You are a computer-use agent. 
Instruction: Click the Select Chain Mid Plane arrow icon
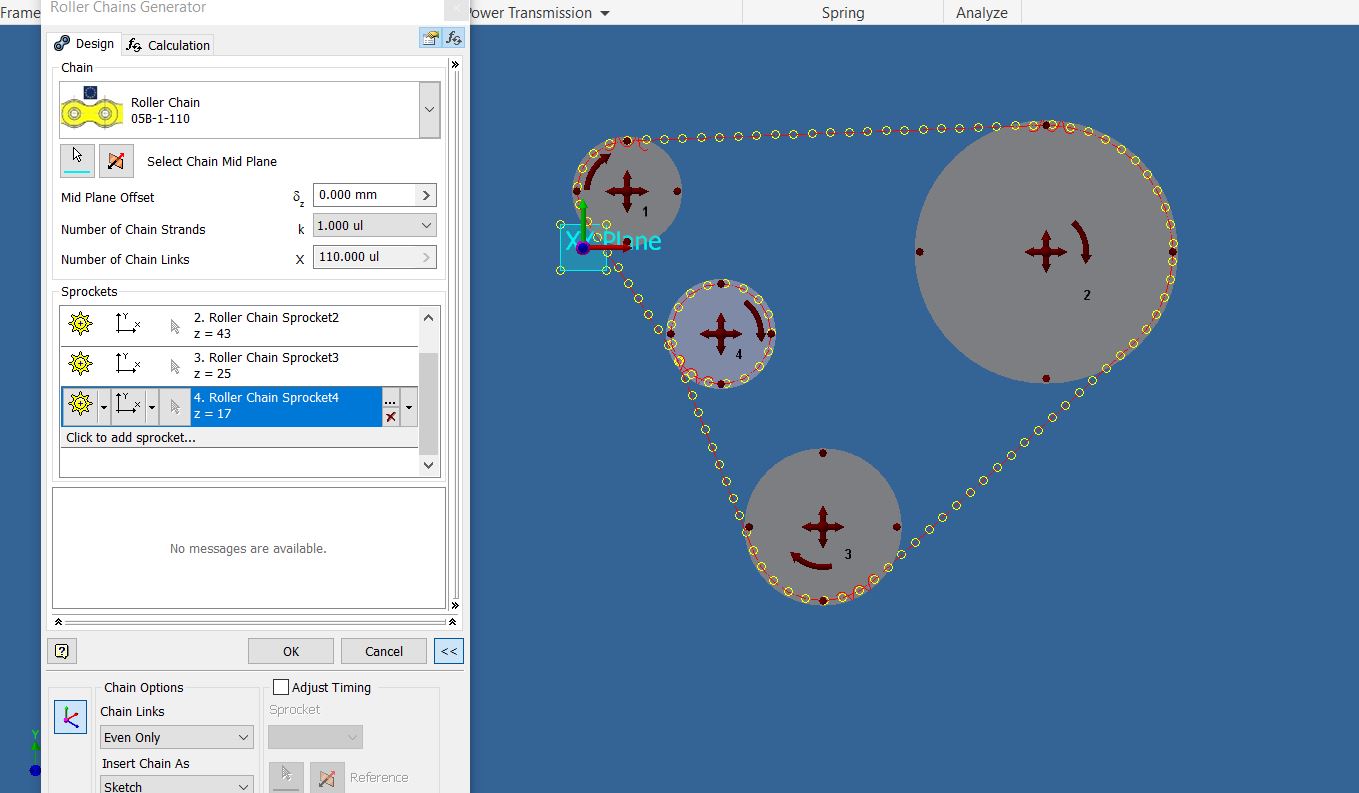(78, 160)
